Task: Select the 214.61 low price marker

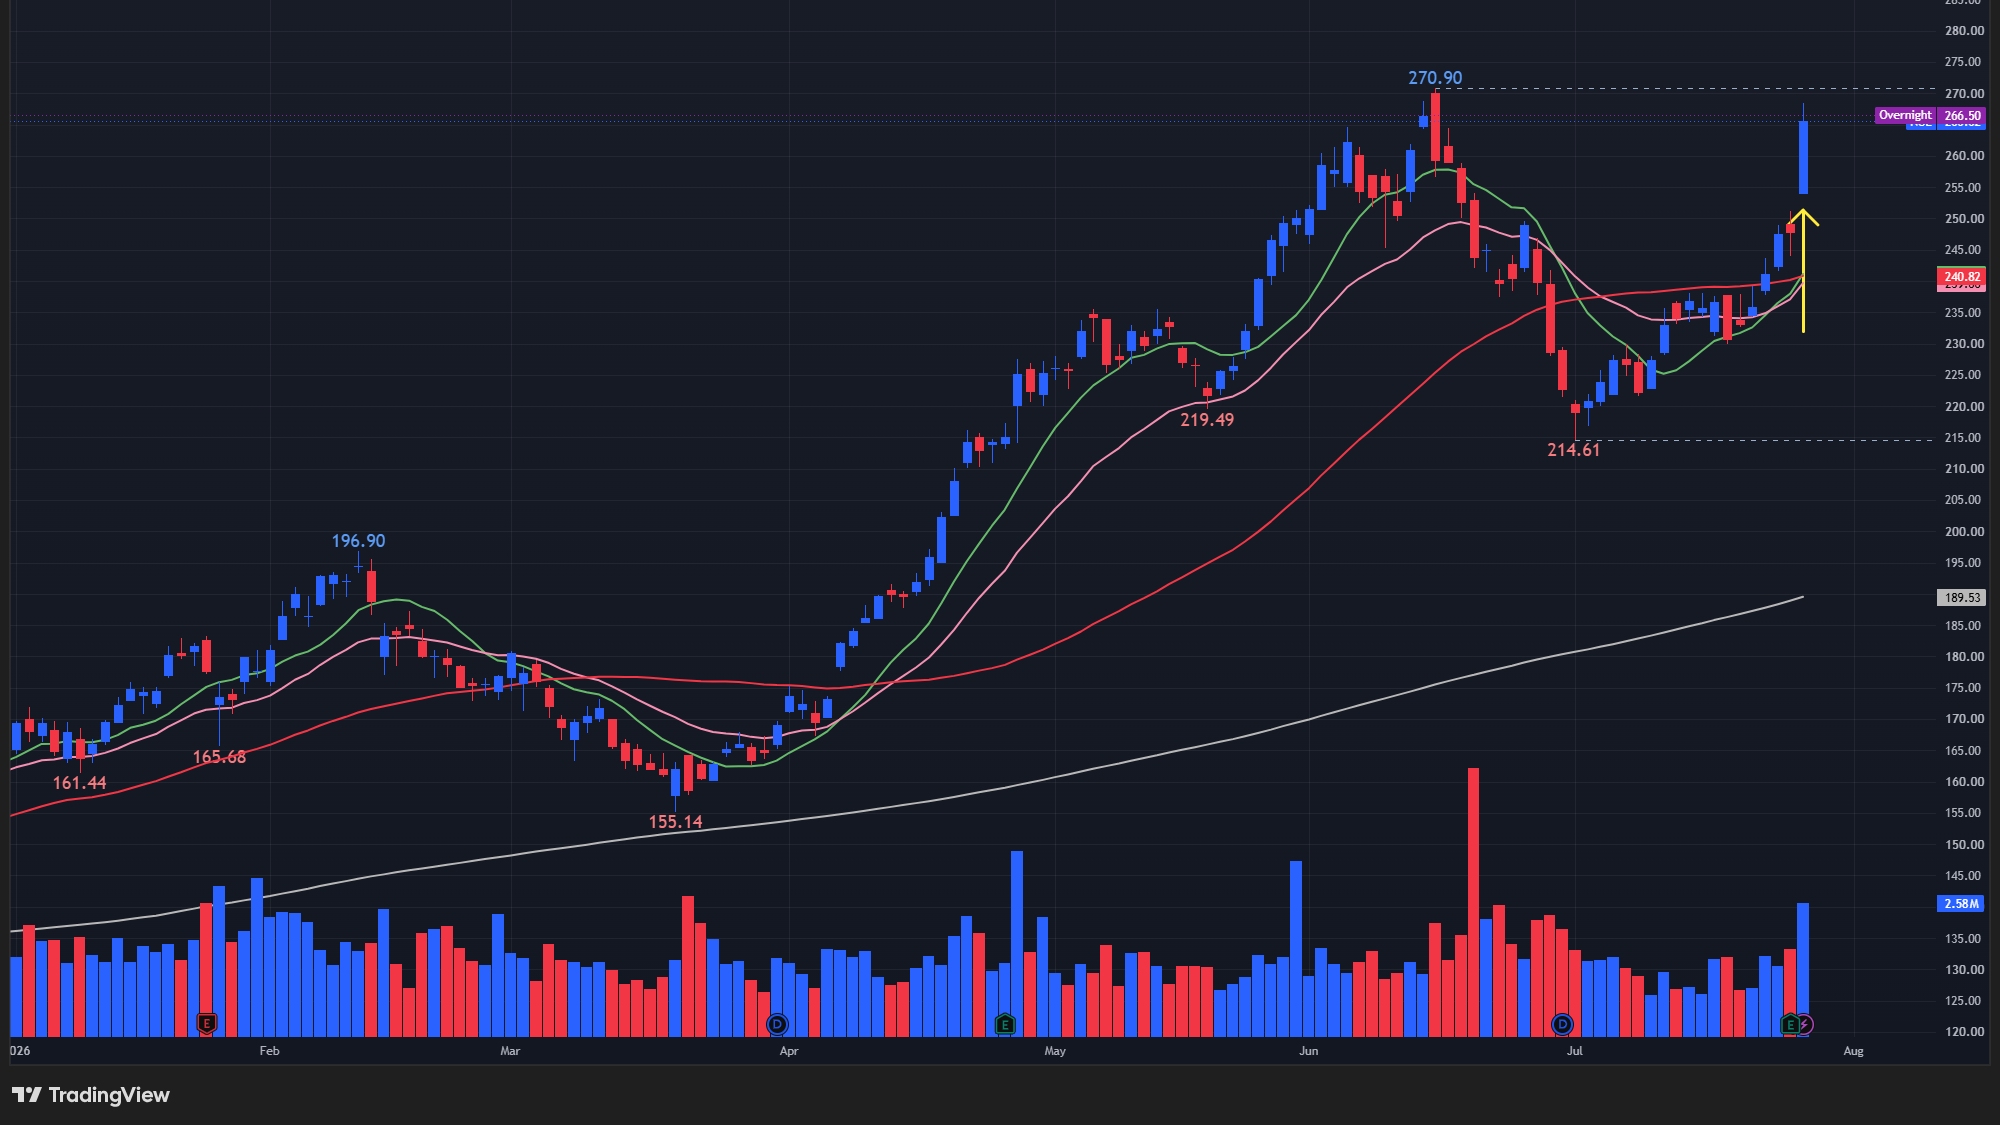Action: pyautogui.click(x=1573, y=450)
